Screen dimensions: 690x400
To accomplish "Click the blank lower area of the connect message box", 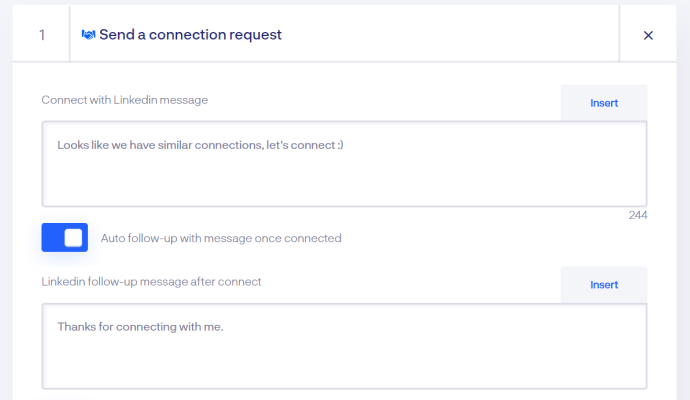I will click(x=344, y=183).
